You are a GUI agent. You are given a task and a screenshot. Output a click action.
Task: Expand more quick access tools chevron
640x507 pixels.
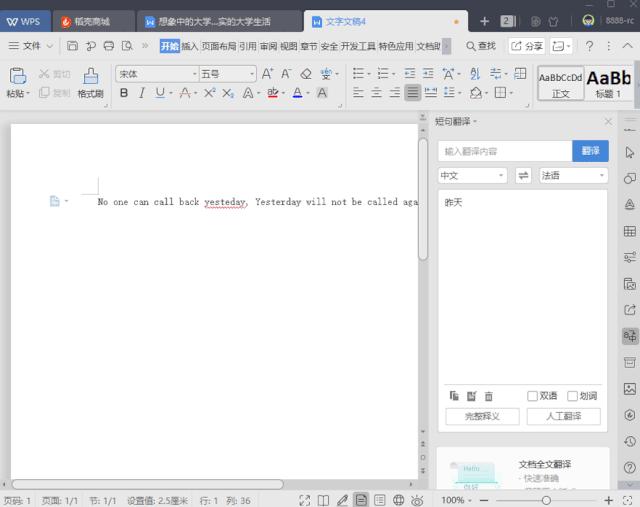tap(145, 46)
